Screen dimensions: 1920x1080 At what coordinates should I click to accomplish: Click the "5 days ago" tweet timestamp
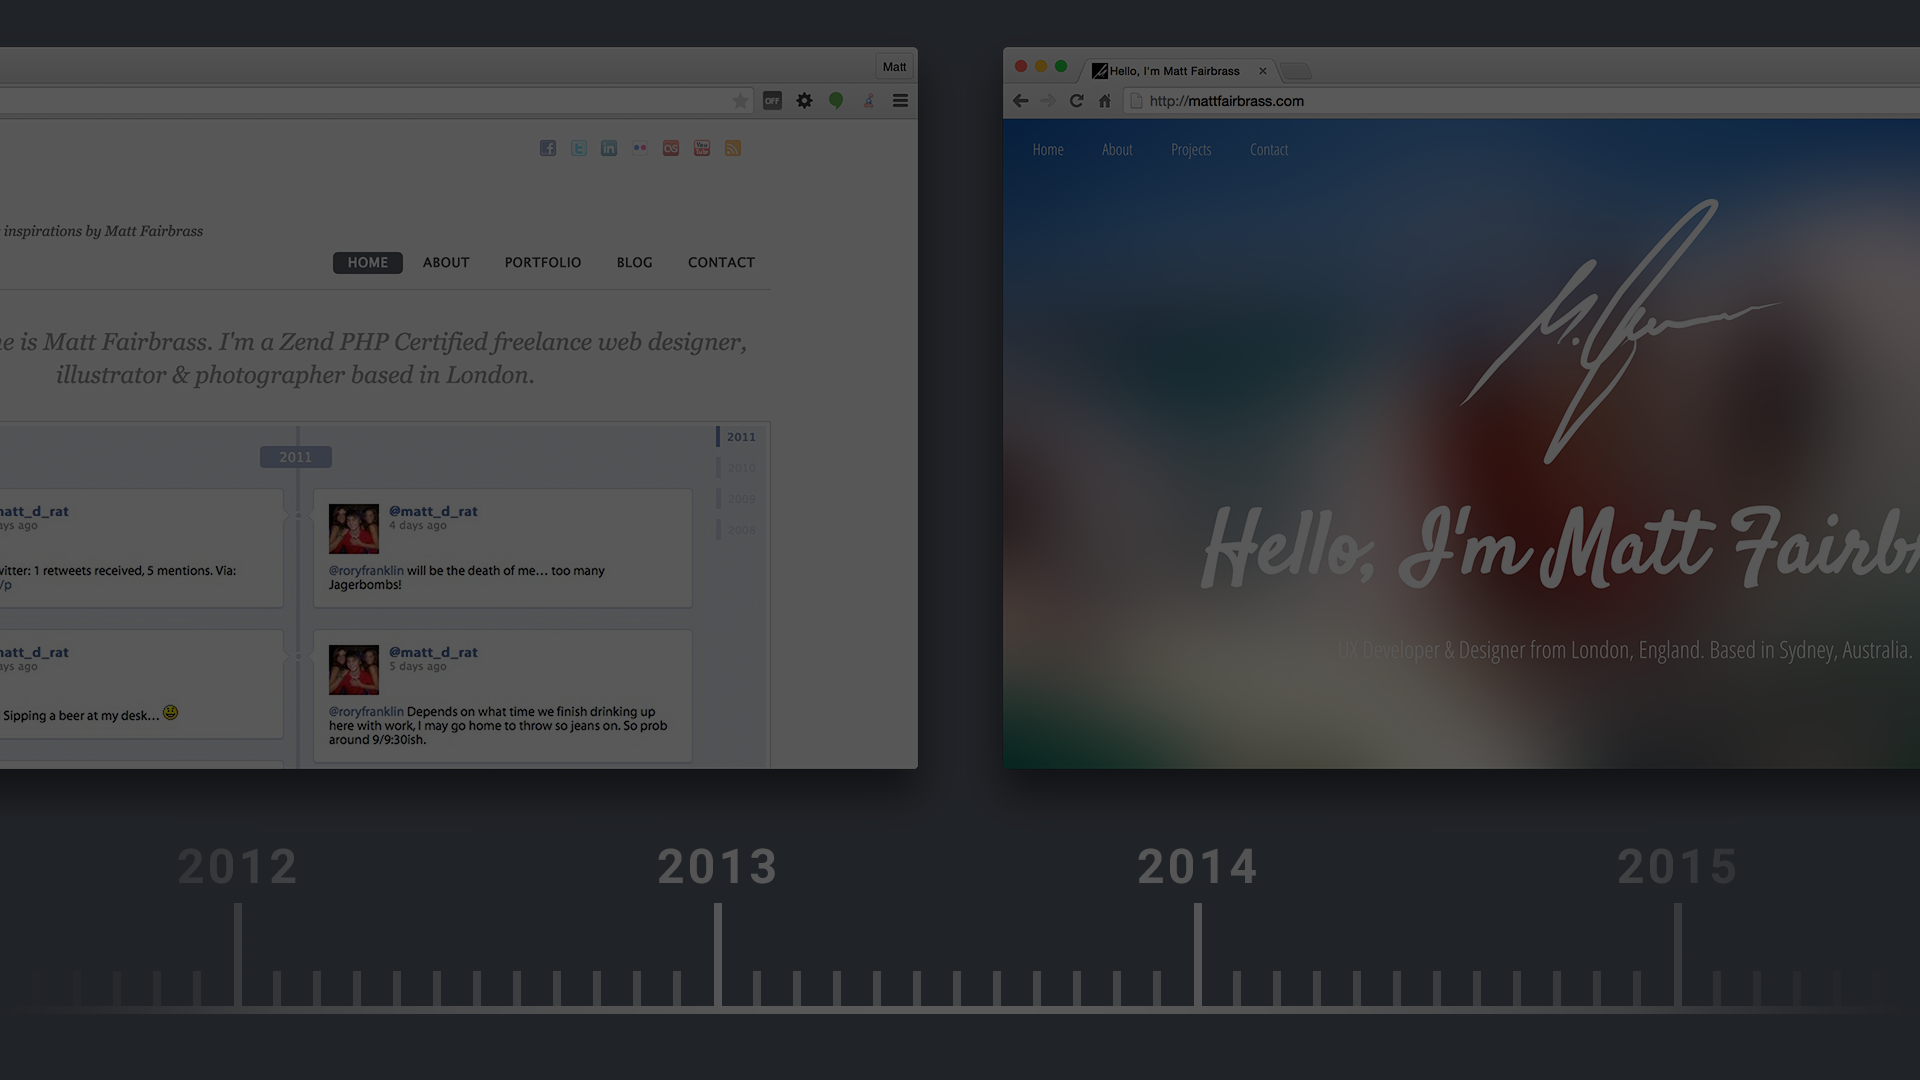pyautogui.click(x=418, y=667)
